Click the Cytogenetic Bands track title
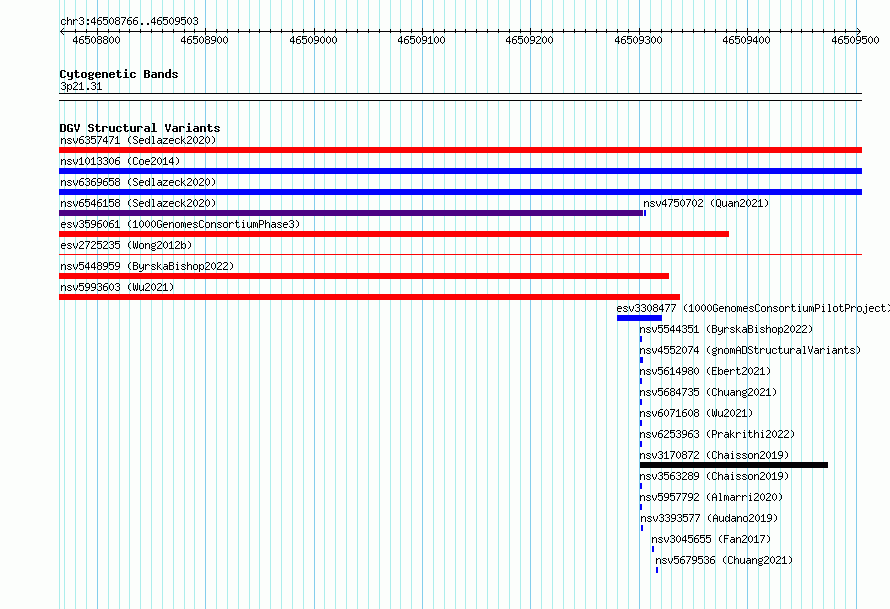 (119, 74)
